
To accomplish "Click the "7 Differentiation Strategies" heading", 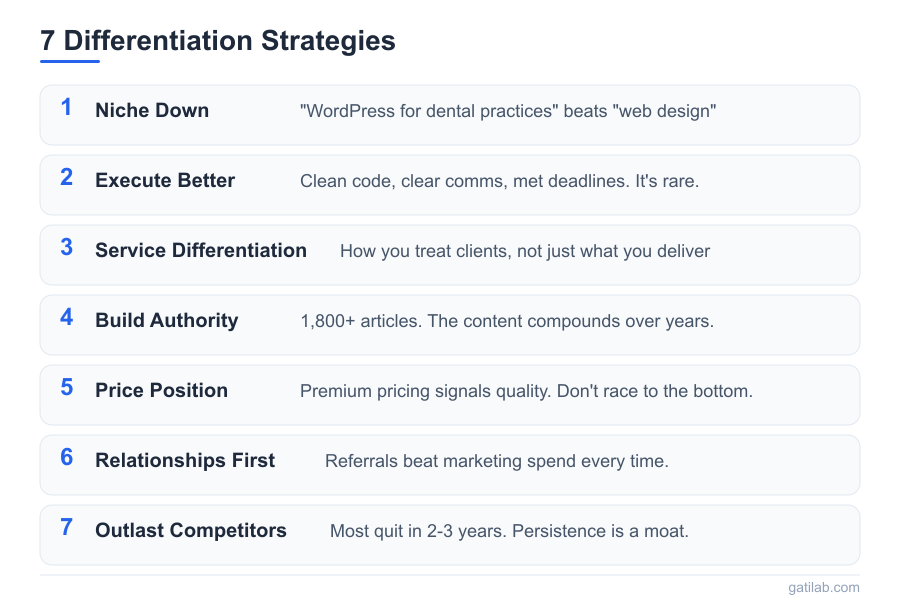I will click(x=218, y=41).
